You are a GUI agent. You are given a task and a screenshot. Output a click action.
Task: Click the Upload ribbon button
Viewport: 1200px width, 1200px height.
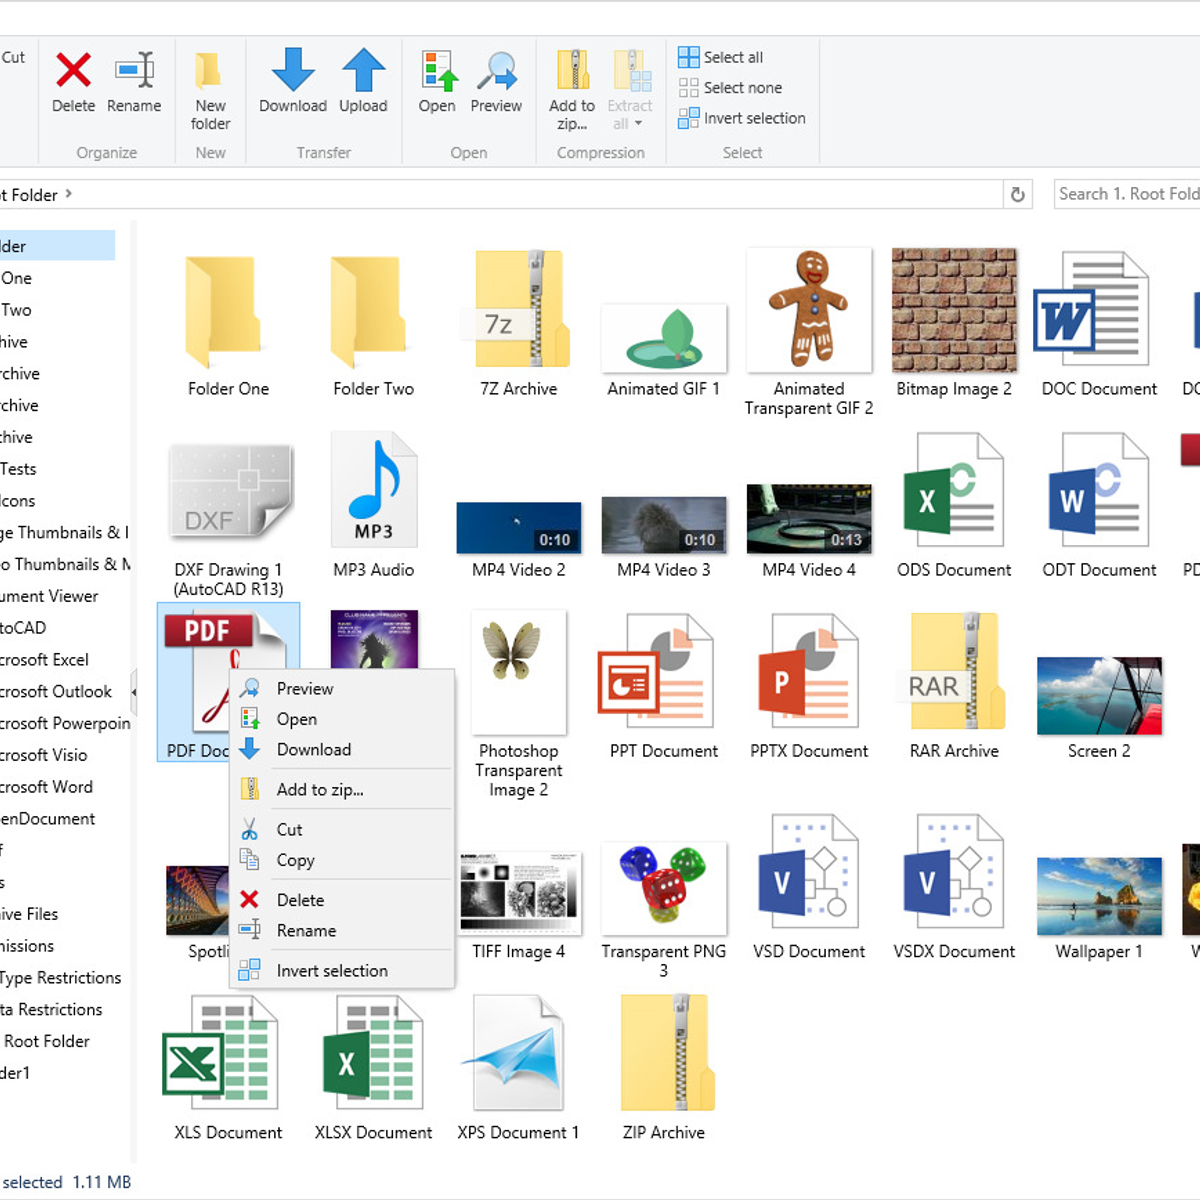click(363, 82)
